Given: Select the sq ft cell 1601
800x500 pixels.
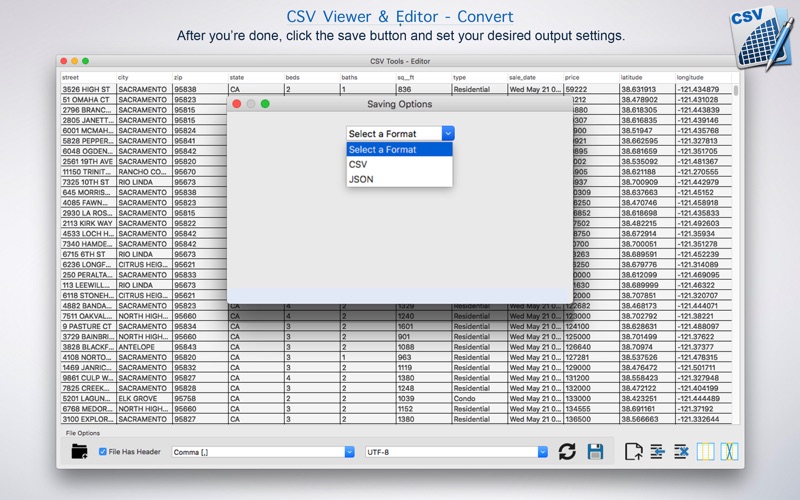Looking at the screenshot, I should [x=424, y=327].
